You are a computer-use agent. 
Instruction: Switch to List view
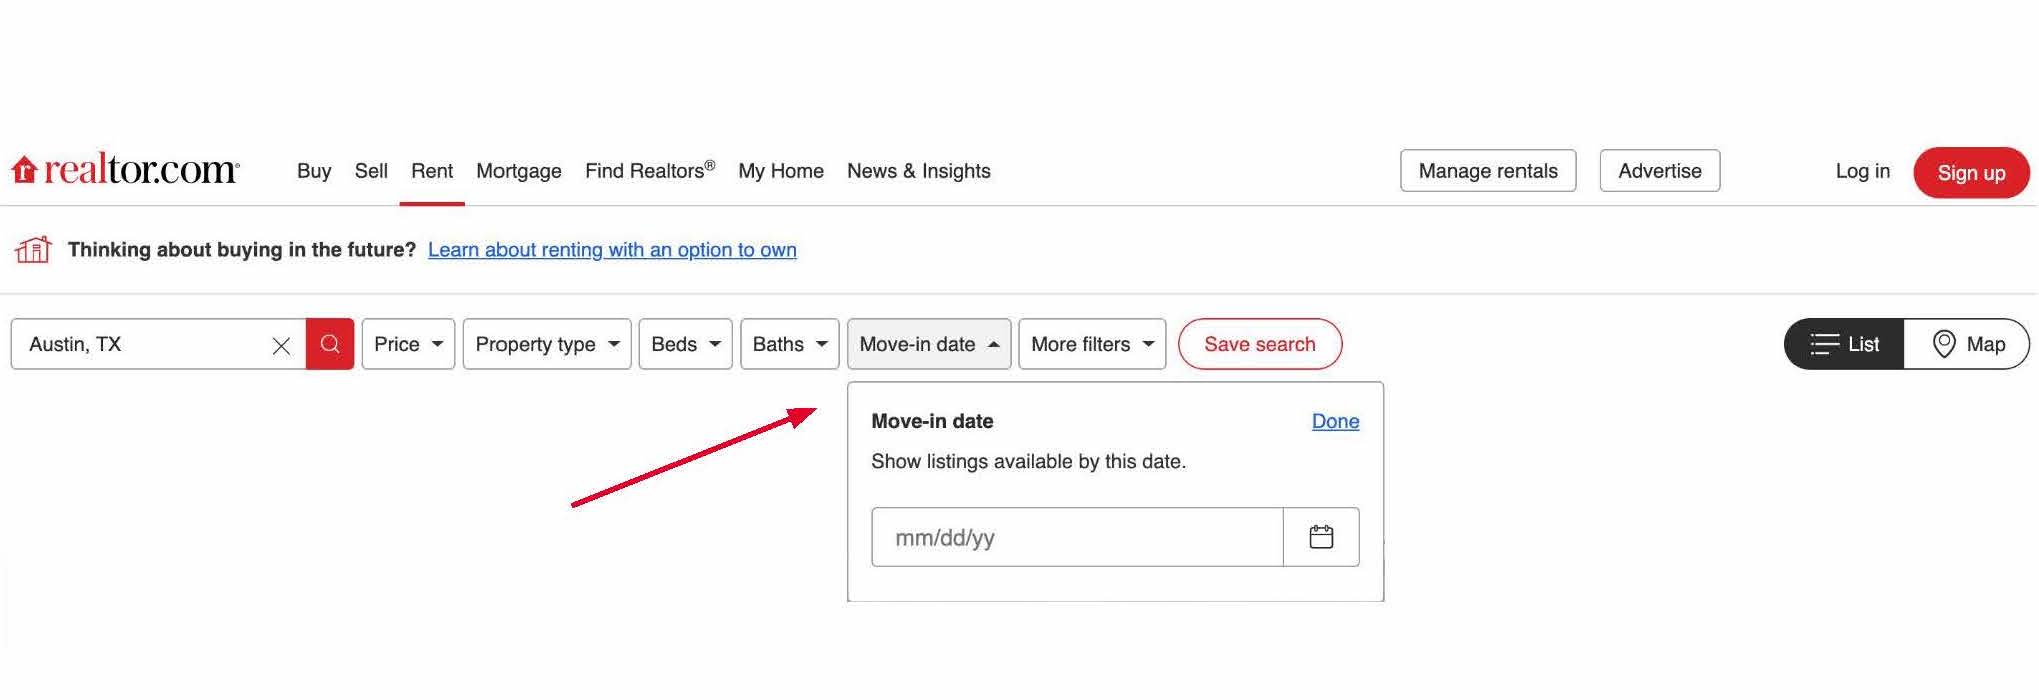pyautogui.click(x=1843, y=343)
